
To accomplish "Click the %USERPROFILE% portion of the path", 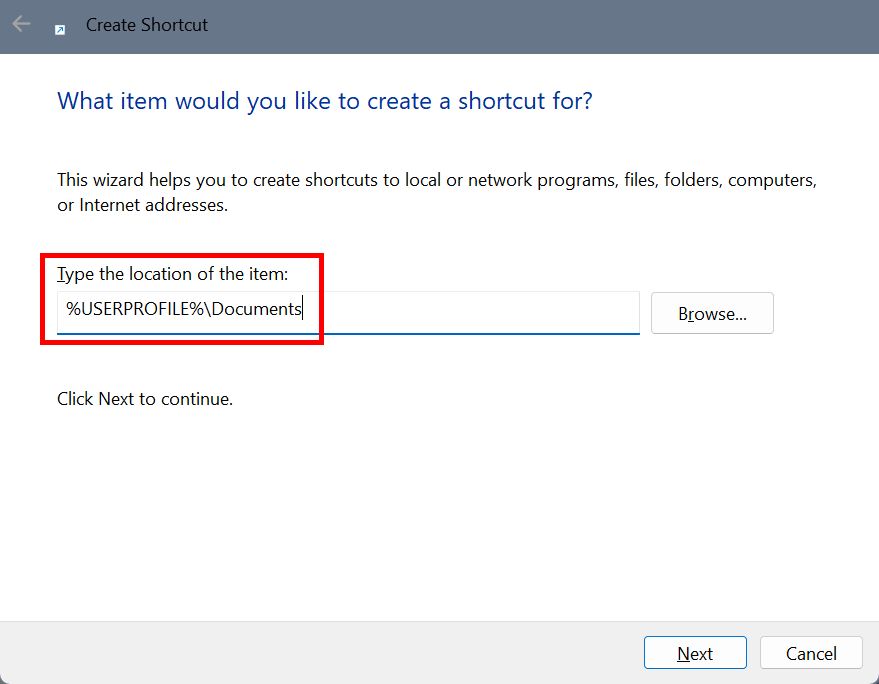I will [135, 309].
